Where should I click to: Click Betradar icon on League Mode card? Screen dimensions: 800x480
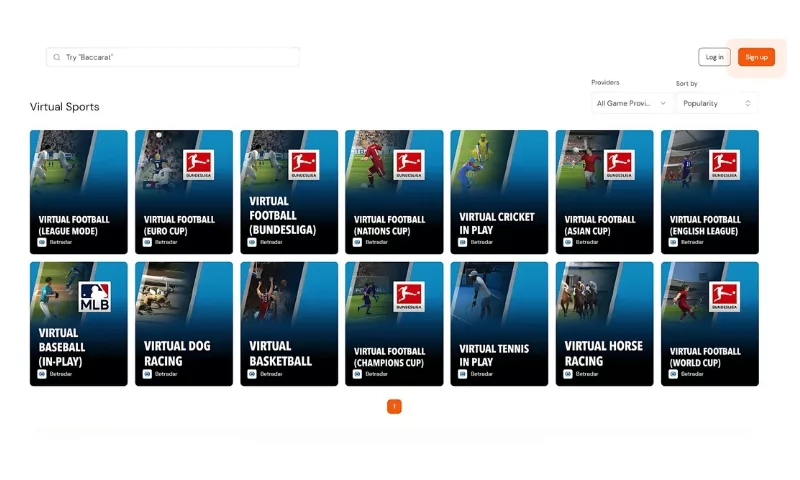tap(42, 242)
